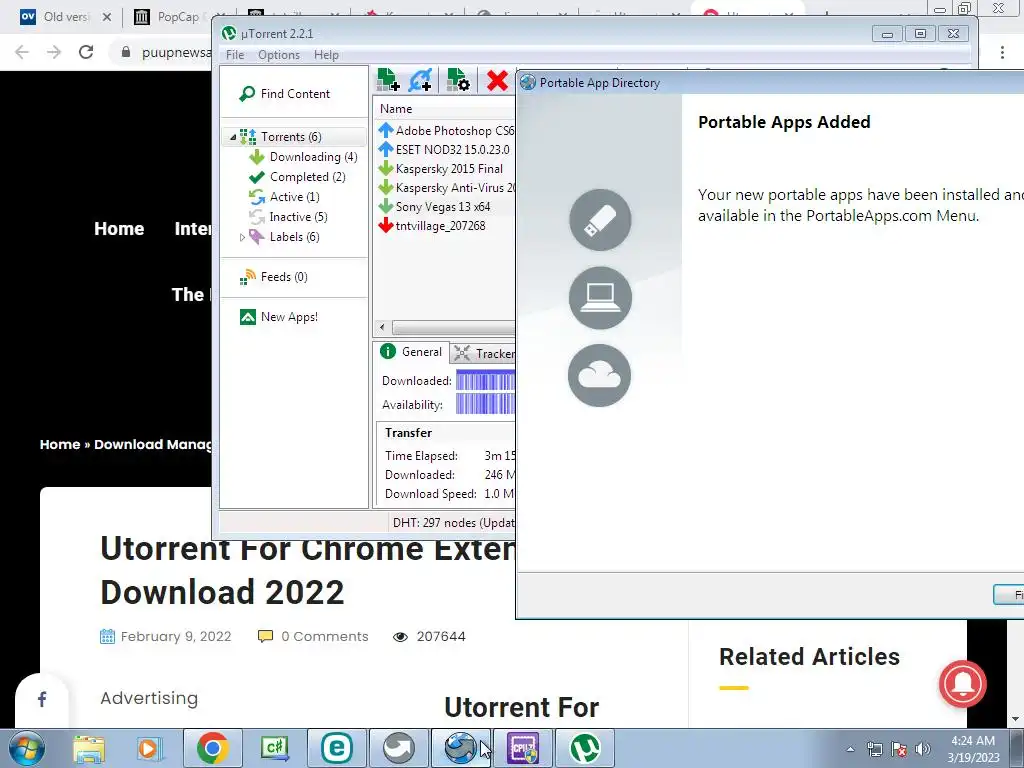Open the C# application icon in the taskbar

pyautogui.click(x=275, y=748)
